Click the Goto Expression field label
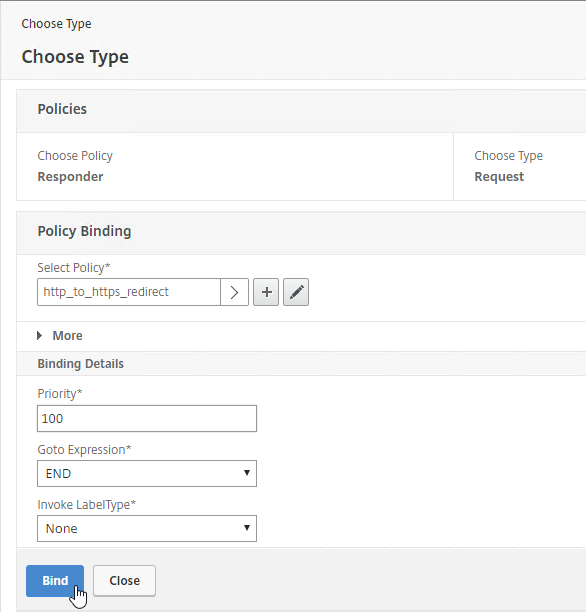 tap(84, 450)
